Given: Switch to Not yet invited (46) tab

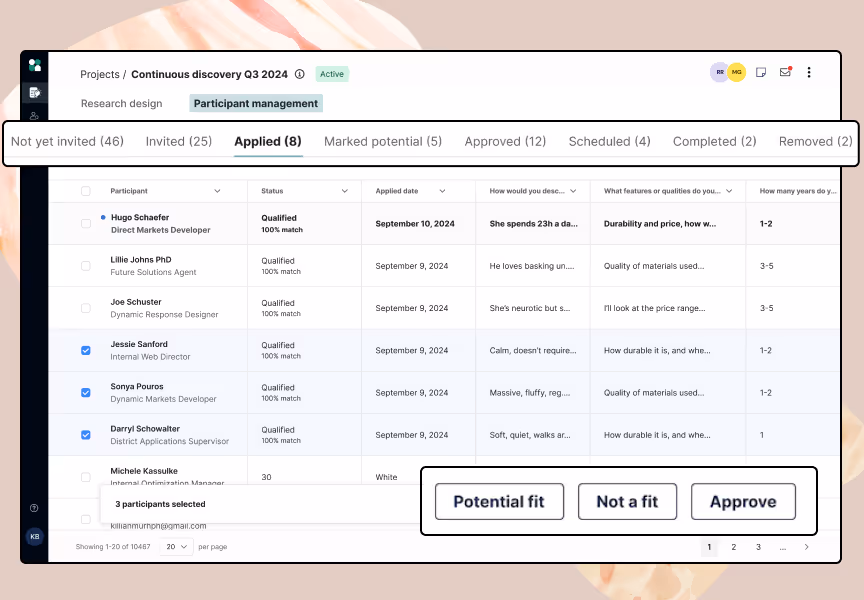Looking at the screenshot, I should (67, 142).
